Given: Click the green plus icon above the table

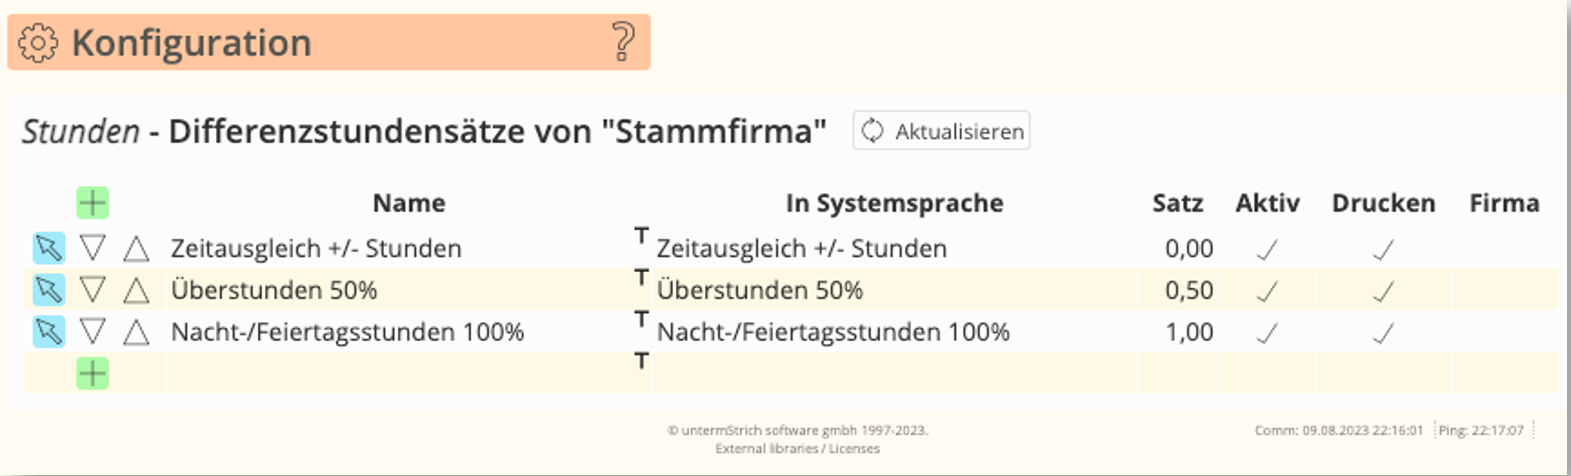Looking at the screenshot, I should click(93, 203).
